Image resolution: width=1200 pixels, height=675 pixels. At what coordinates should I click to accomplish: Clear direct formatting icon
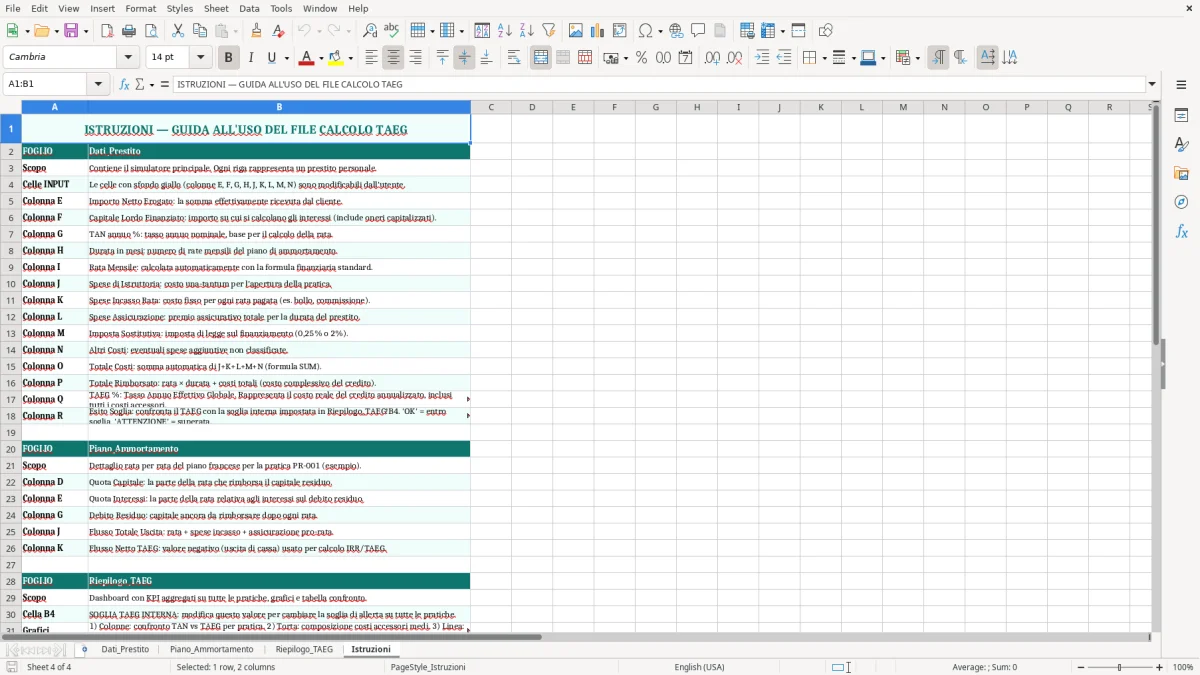click(277, 31)
